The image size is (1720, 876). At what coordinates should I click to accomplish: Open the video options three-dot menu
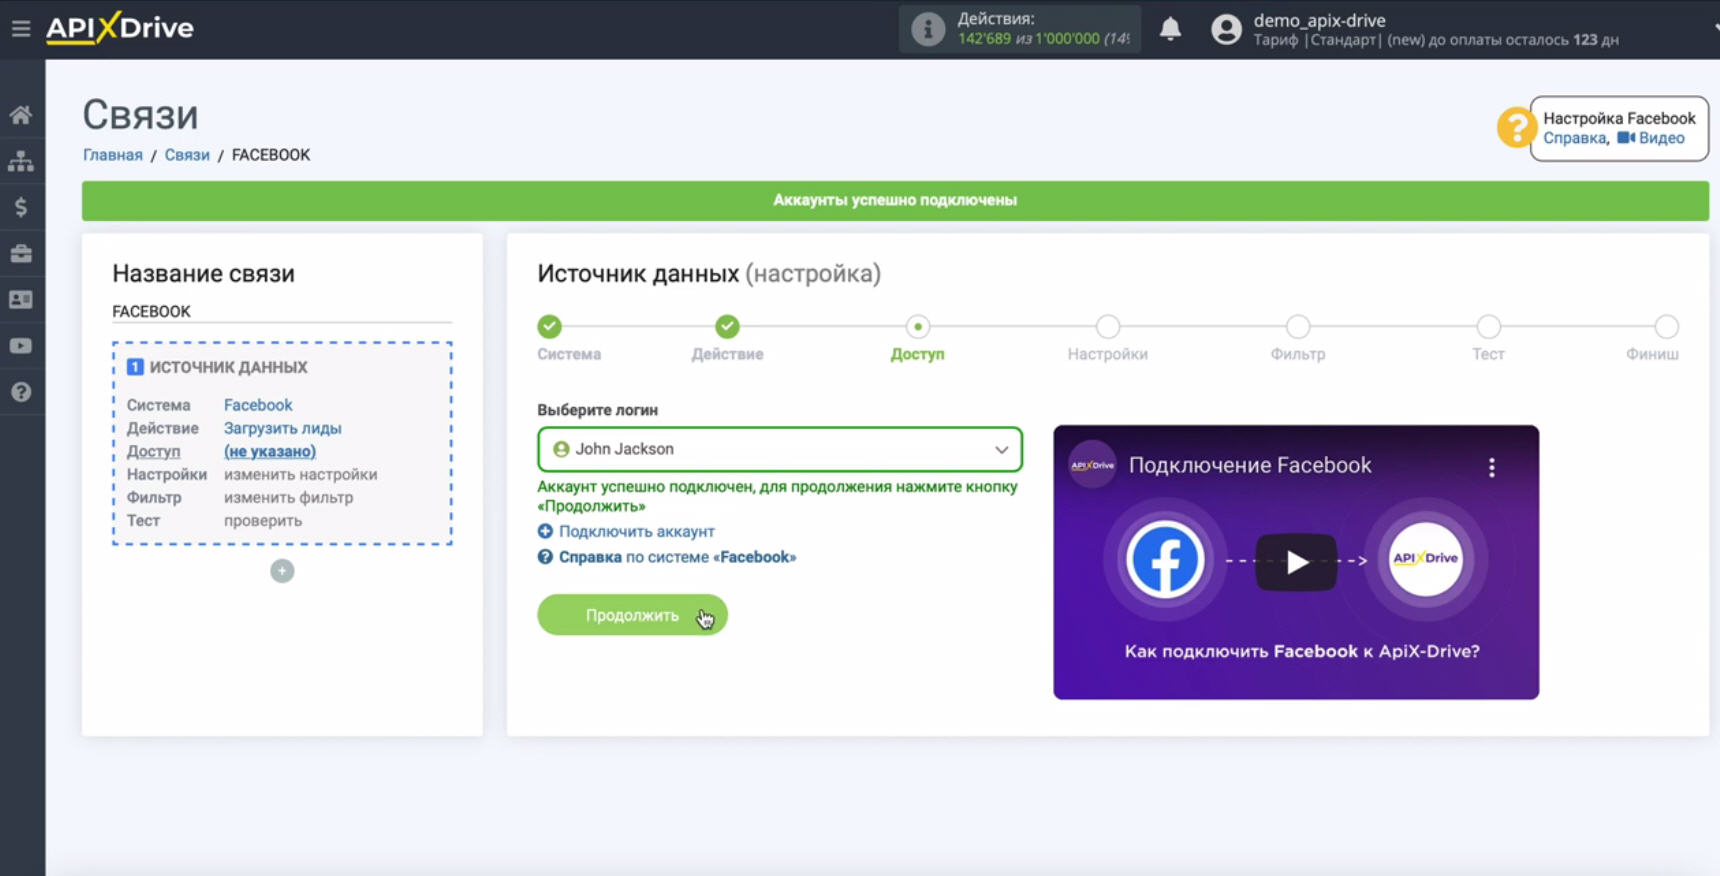coord(1491,467)
